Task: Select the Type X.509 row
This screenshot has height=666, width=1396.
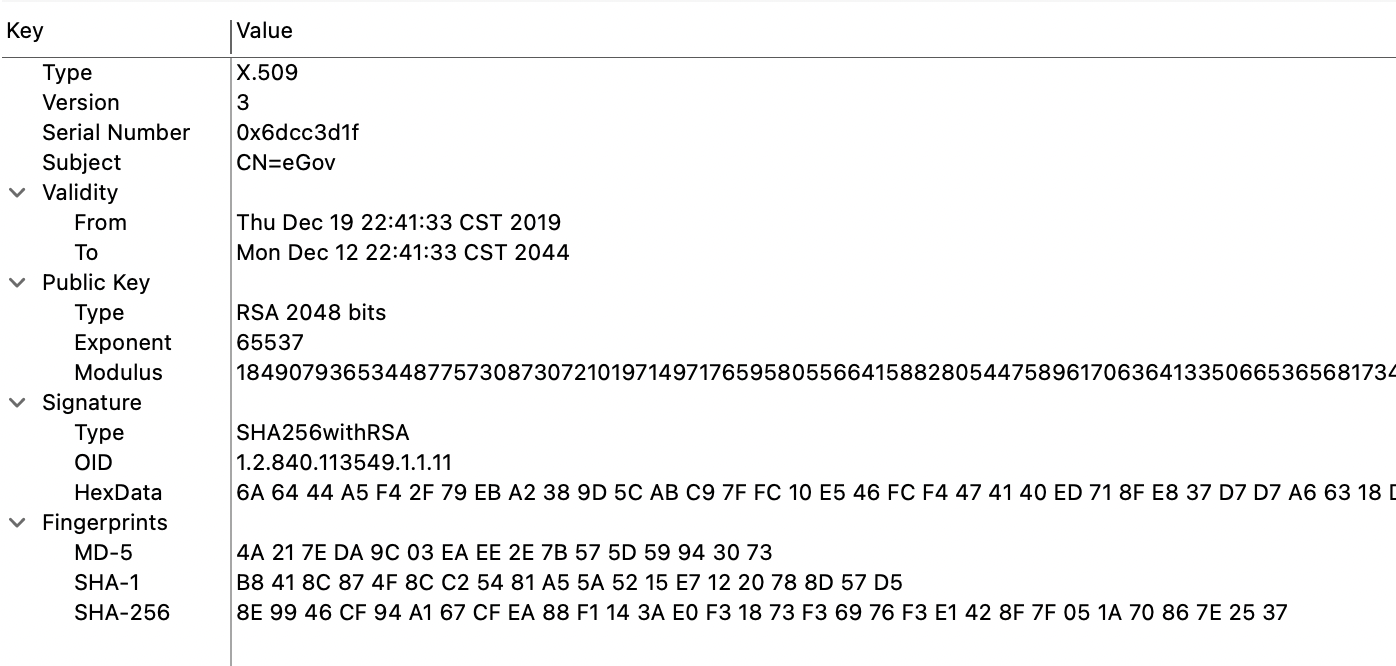Action: [267, 73]
